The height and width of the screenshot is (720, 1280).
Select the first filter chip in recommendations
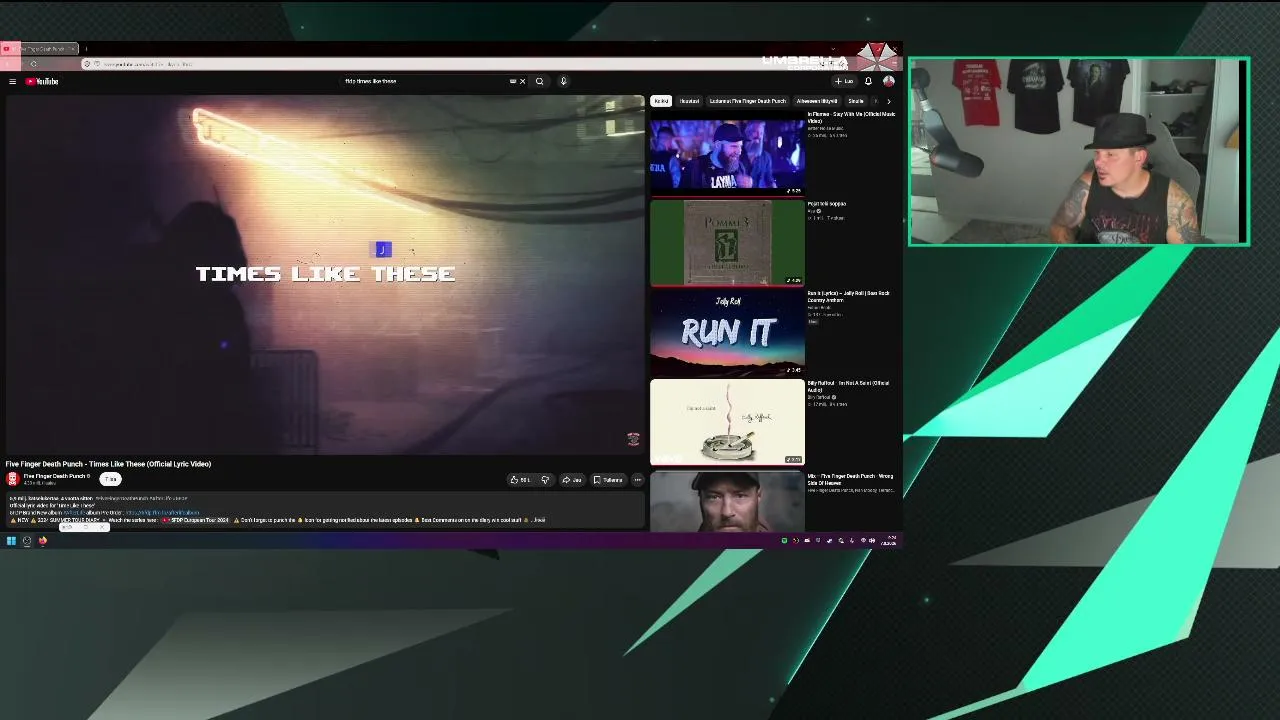tap(661, 101)
